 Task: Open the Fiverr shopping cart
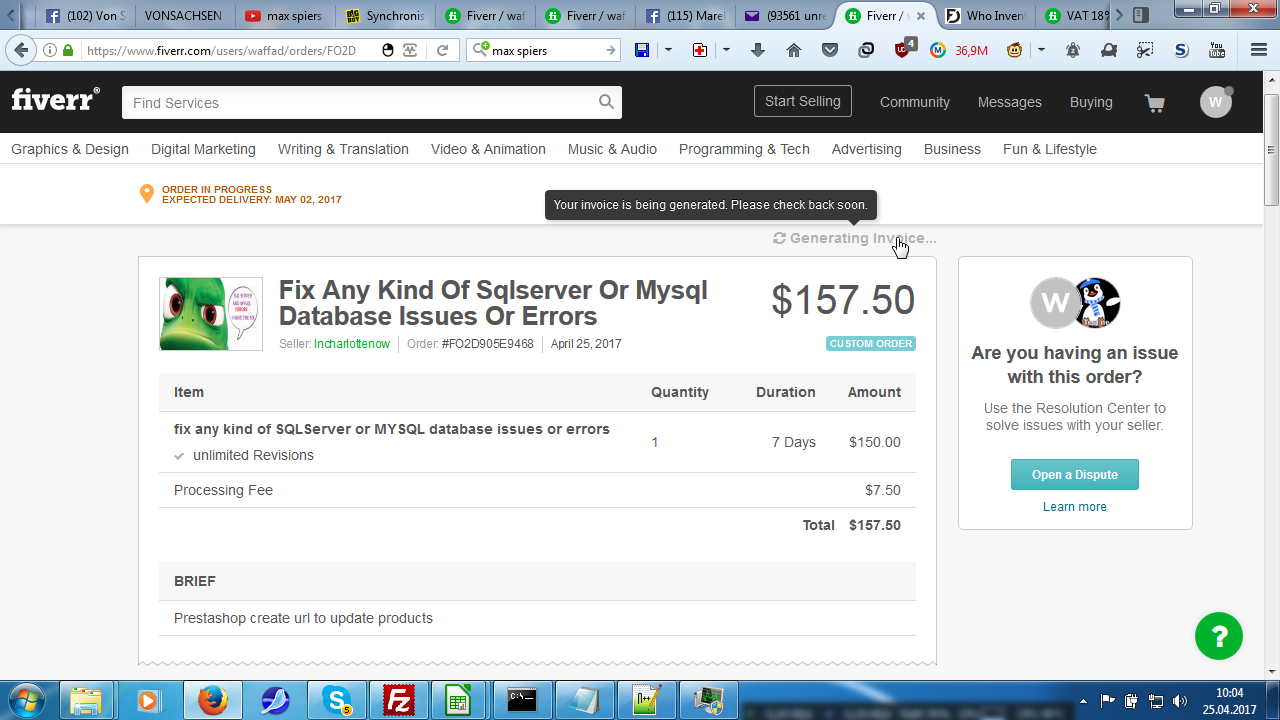[x=1155, y=103]
